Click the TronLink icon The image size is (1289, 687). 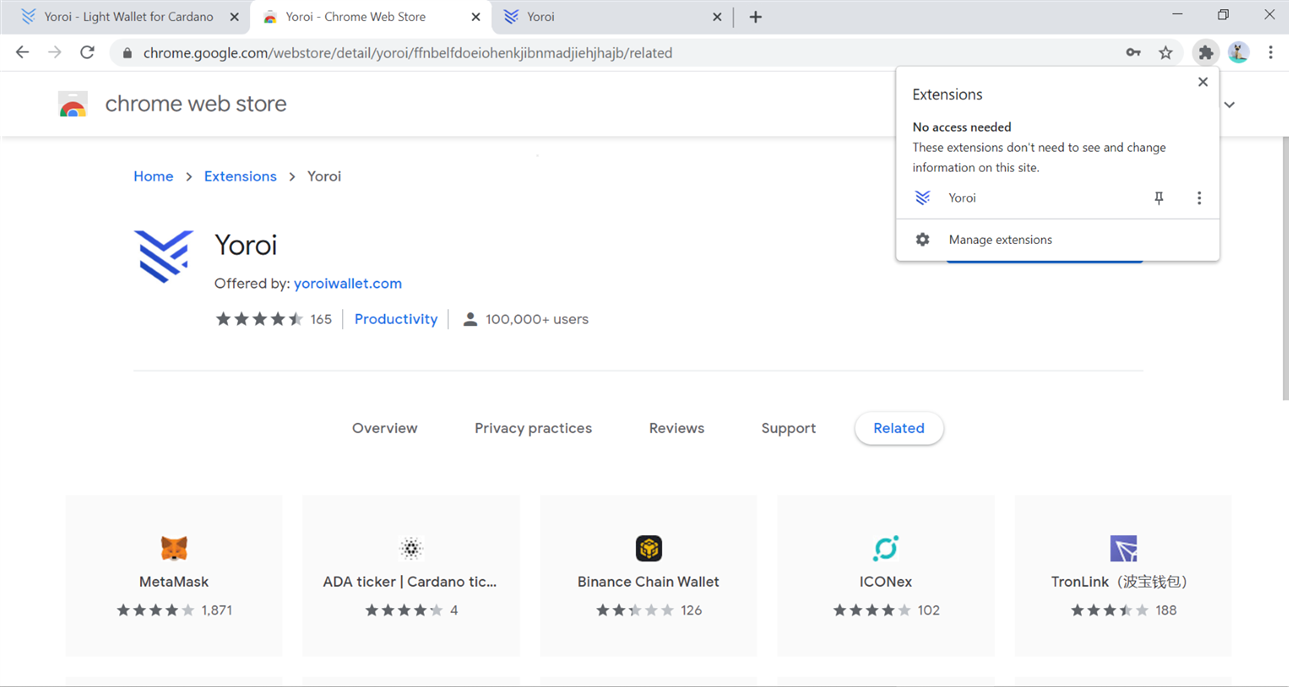click(x=1124, y=548)
